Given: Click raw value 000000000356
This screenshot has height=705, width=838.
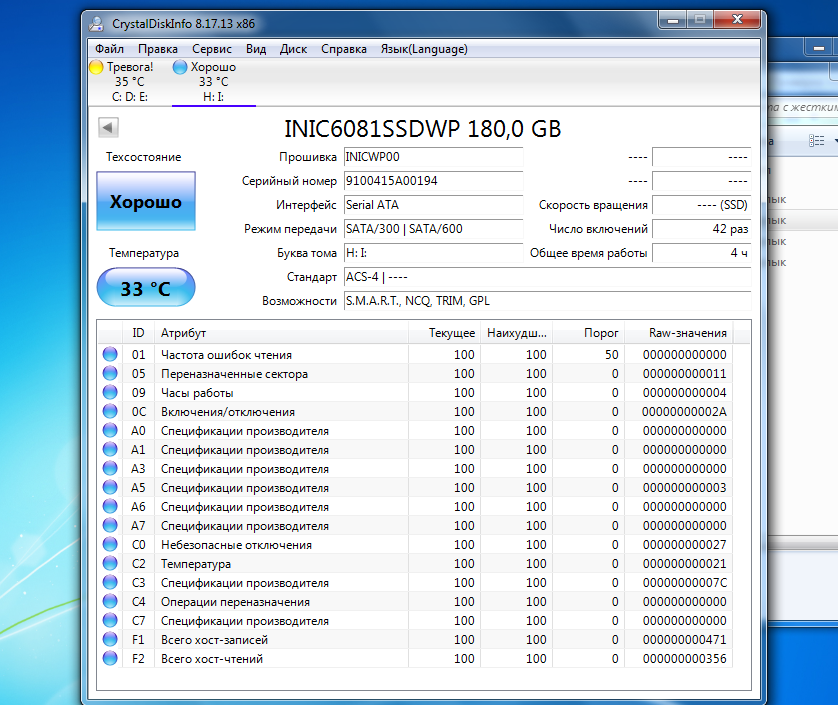Looking at the screenshot, I should (x=684, y=658).
